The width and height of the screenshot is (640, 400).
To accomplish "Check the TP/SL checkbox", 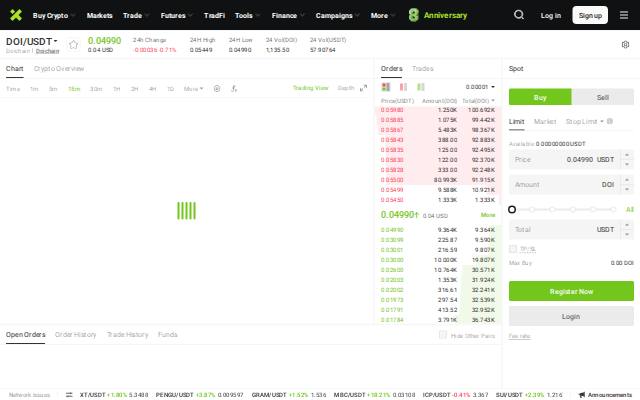I will point(513,249).
